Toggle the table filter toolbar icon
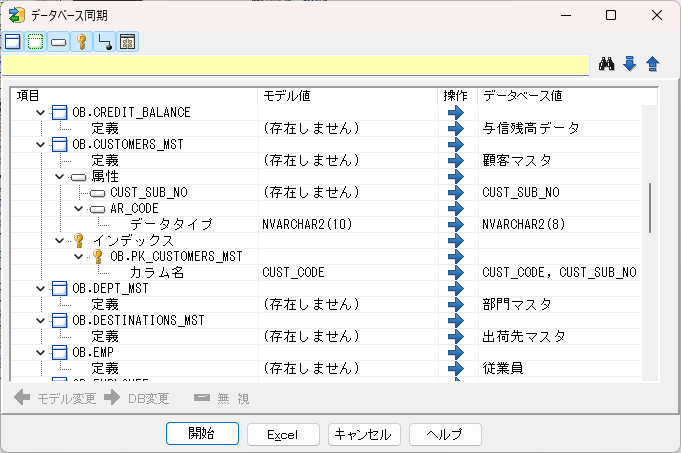The image size is (681, 453). 13,42
